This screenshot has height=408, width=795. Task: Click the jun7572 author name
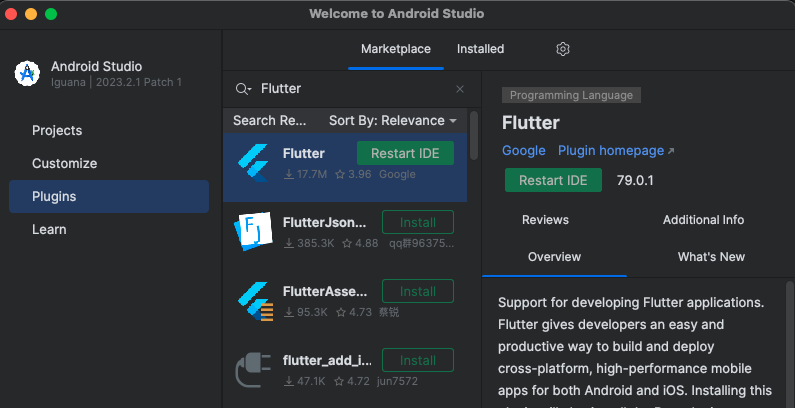[x=397, y=381]
